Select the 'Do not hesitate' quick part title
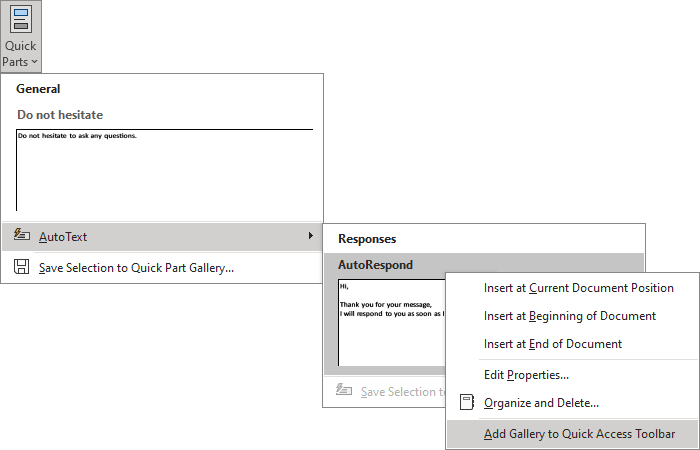Image resolution: width=700 pixels, height=450 pixels. click(x=60, y=115)
